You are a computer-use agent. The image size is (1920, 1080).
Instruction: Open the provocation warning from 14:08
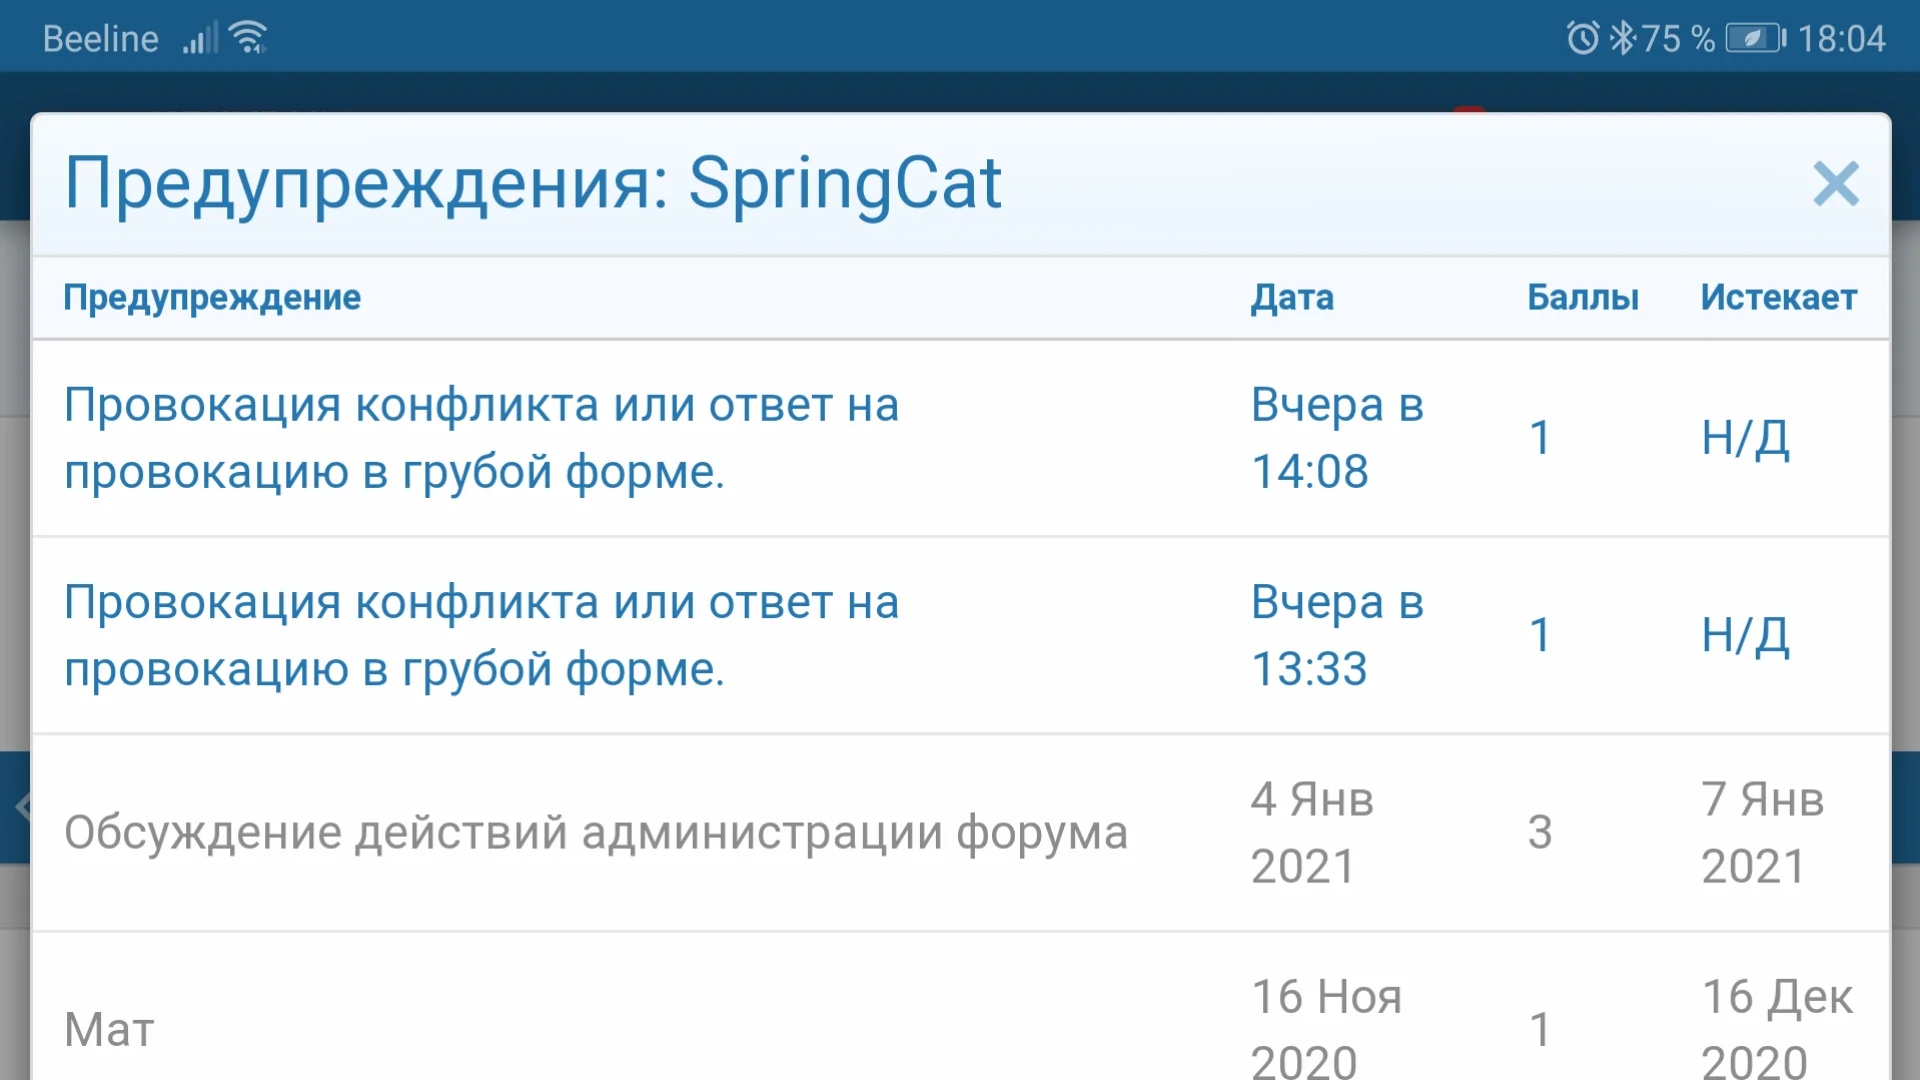click(x=482, y=437)
